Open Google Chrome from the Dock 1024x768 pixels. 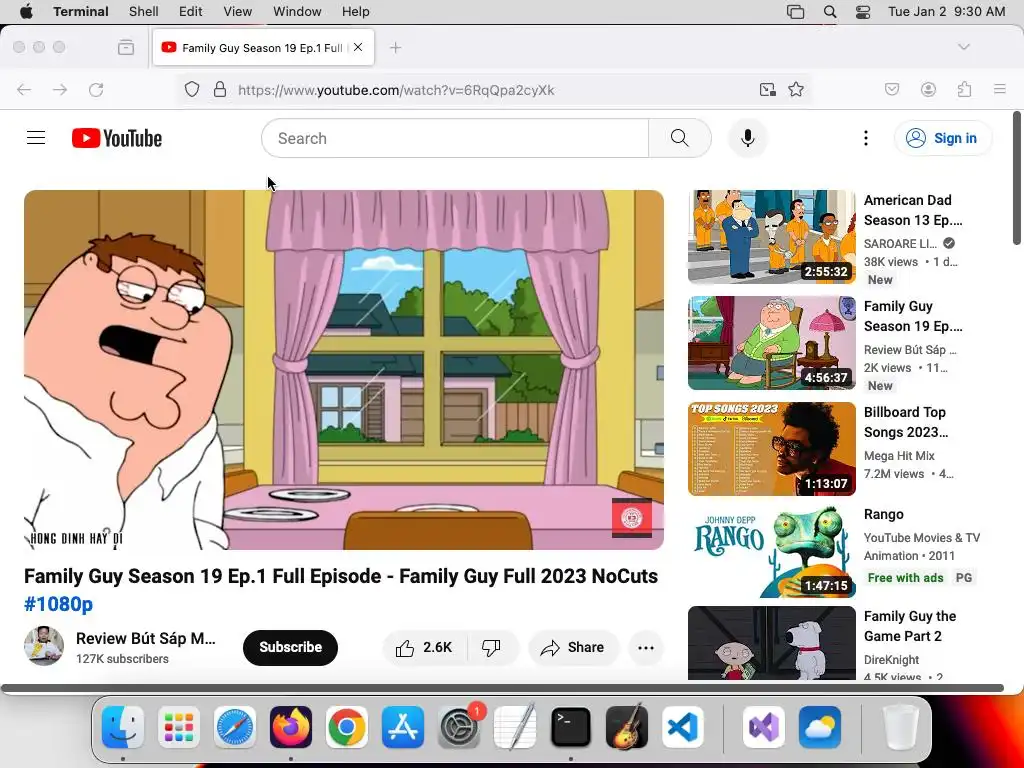click(x=347, y=727)
